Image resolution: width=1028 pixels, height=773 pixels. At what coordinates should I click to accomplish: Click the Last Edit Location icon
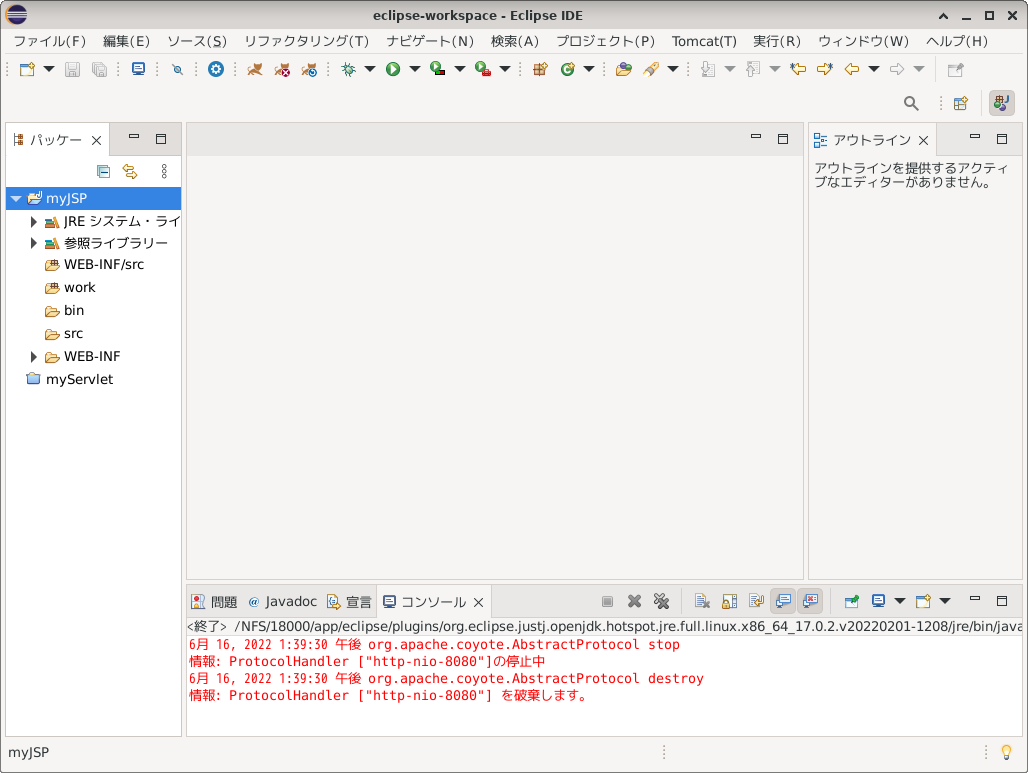click(x=798, y=69)
